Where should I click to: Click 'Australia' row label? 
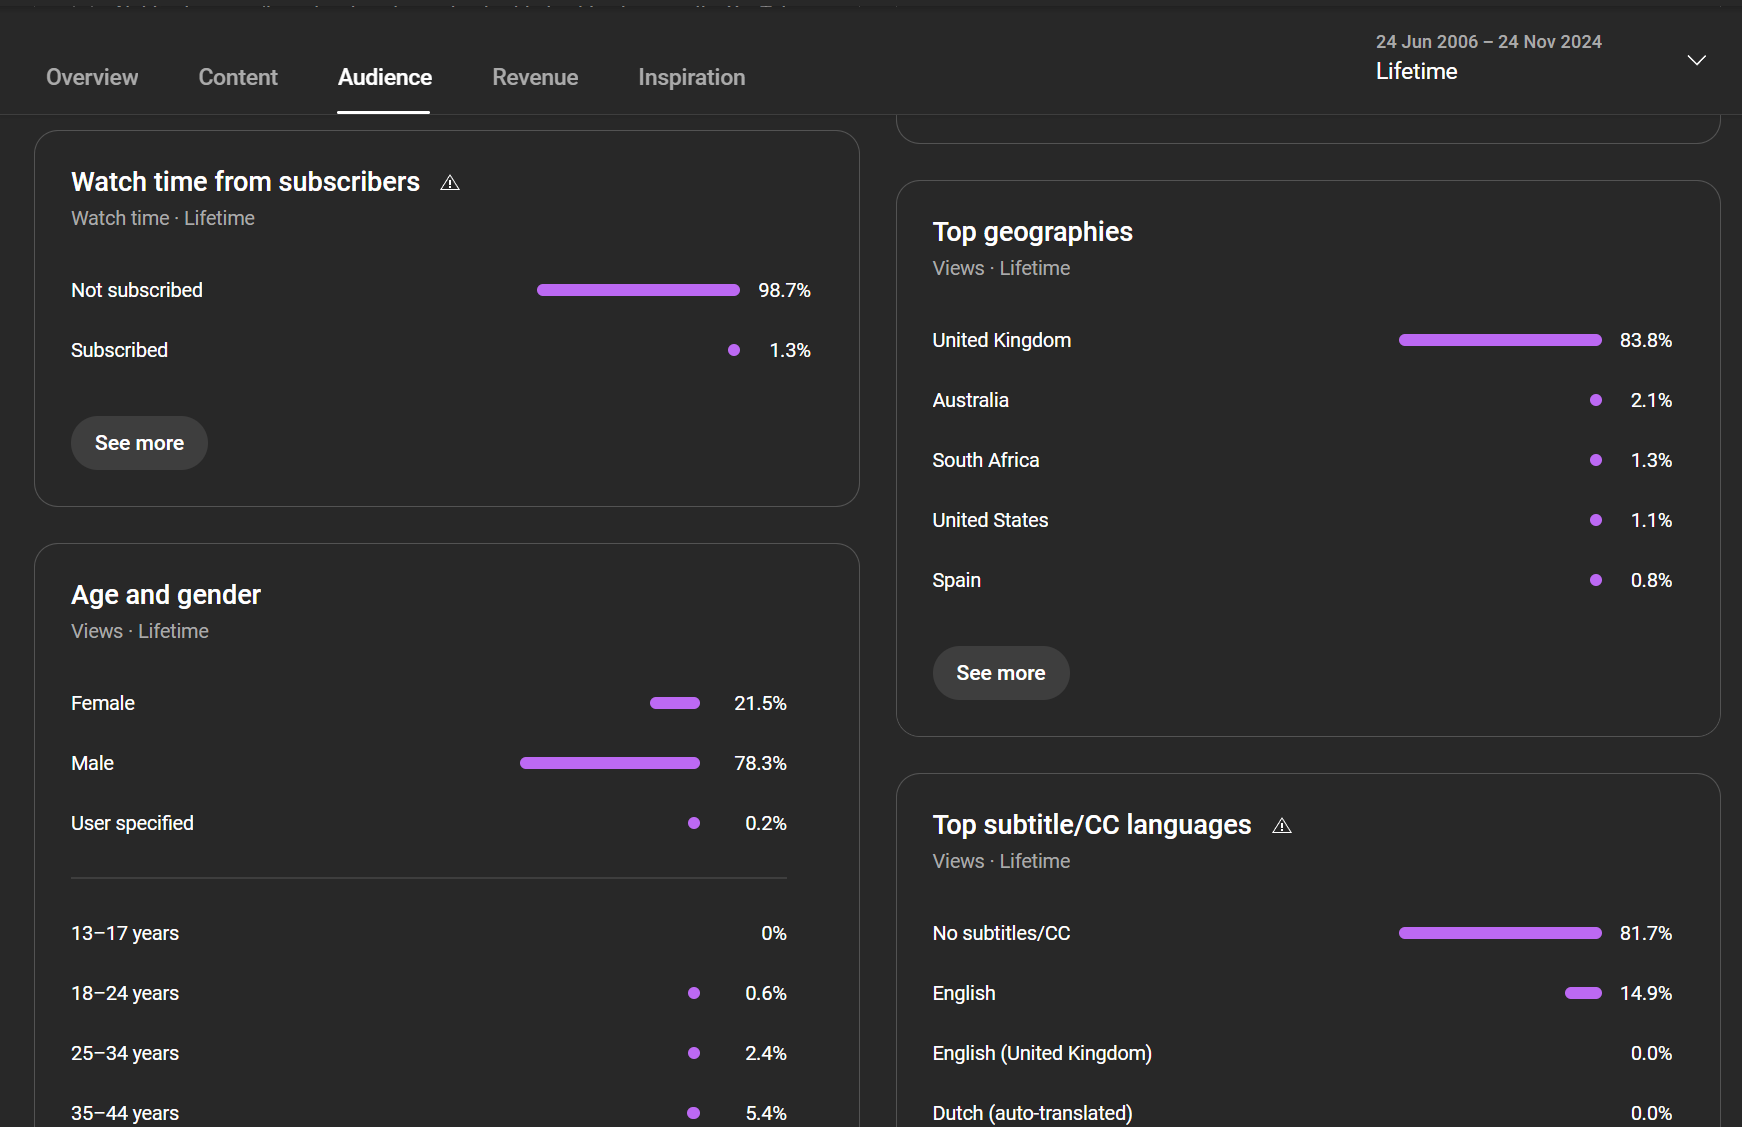coord(971,400)
